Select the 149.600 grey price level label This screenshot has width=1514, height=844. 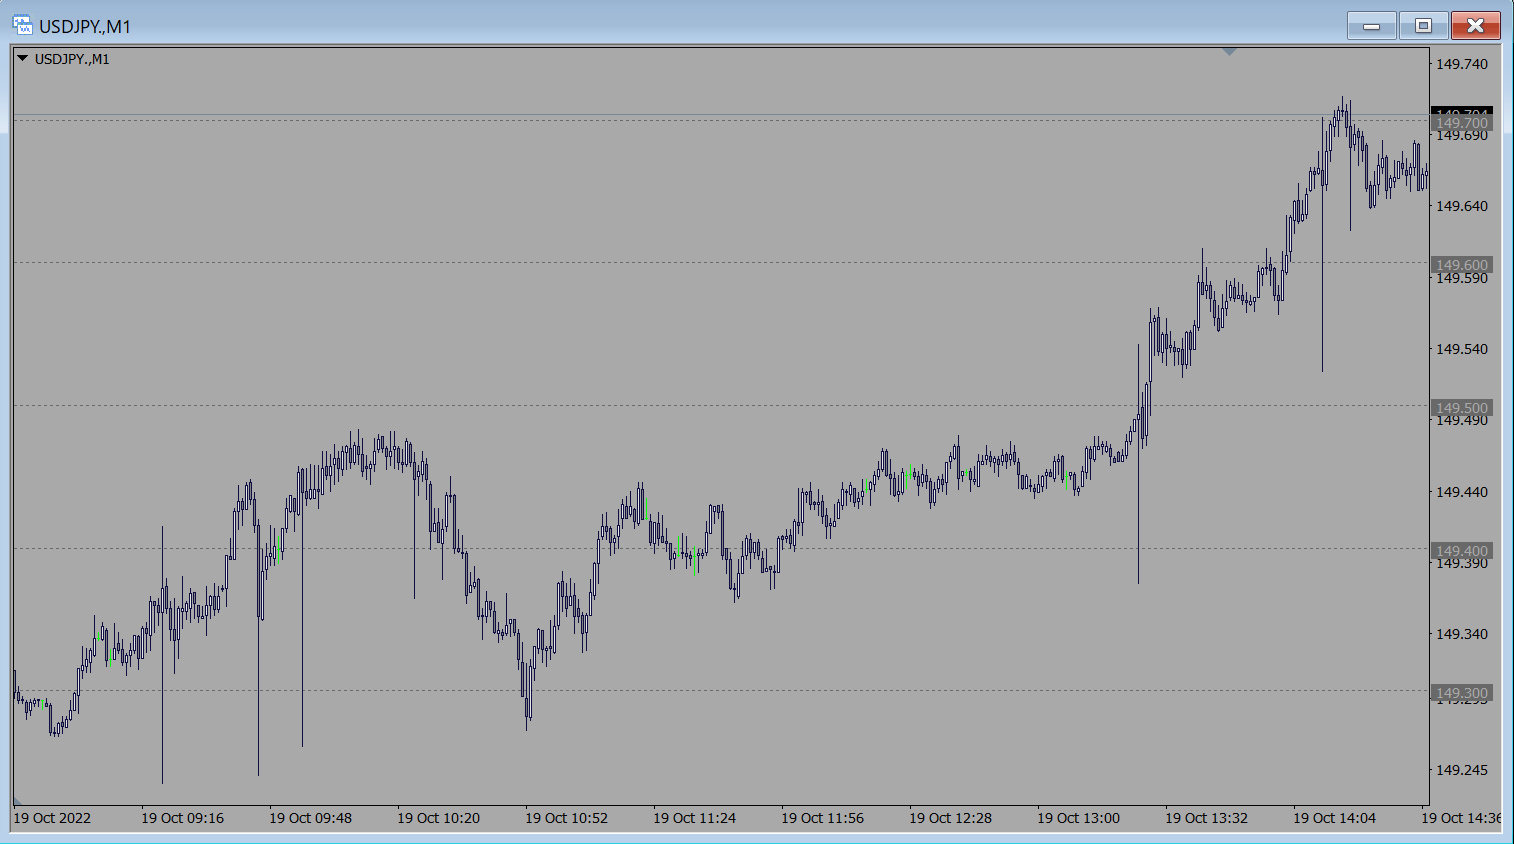coord(1461,265)
